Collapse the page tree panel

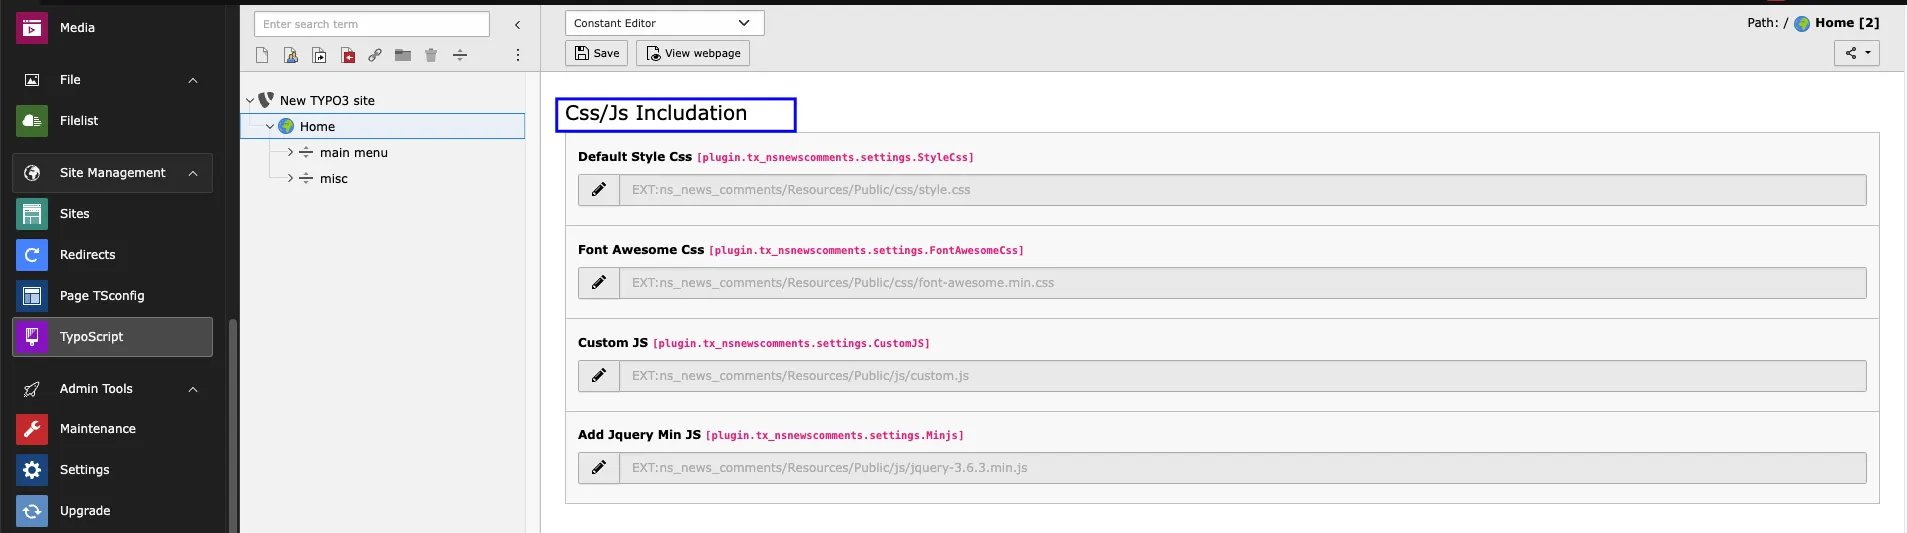[x=517, y=25]
